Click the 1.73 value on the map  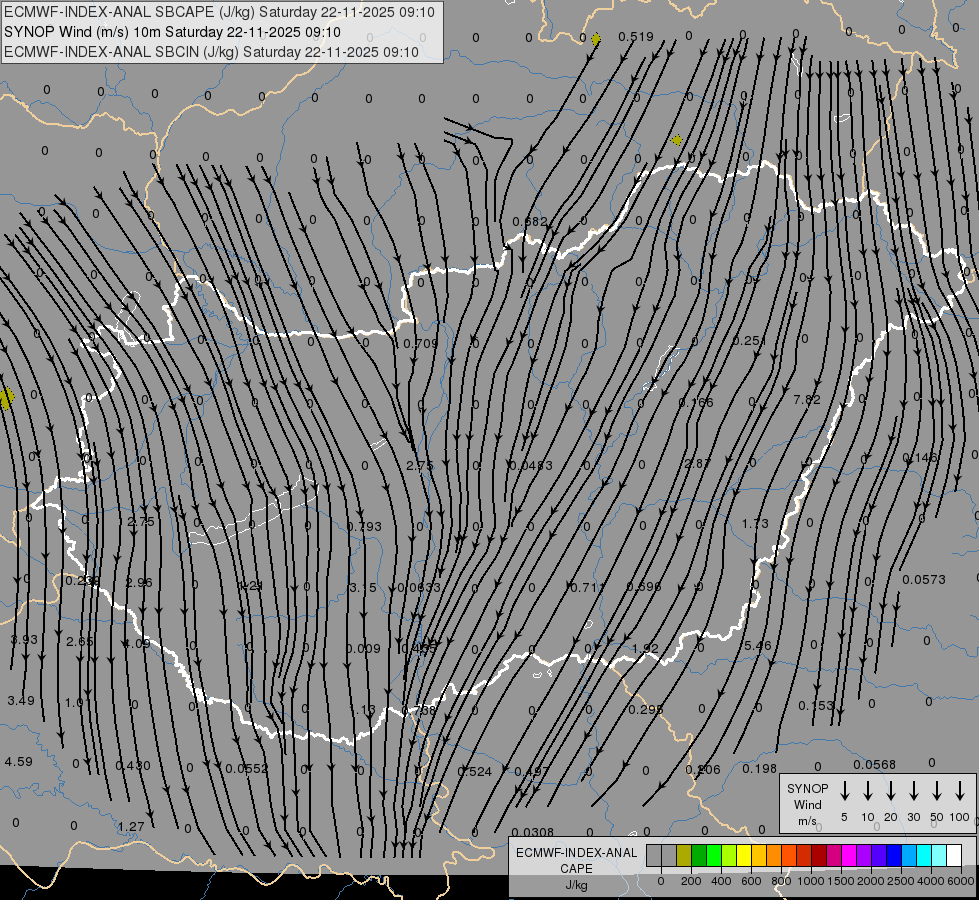pos(755,523)
